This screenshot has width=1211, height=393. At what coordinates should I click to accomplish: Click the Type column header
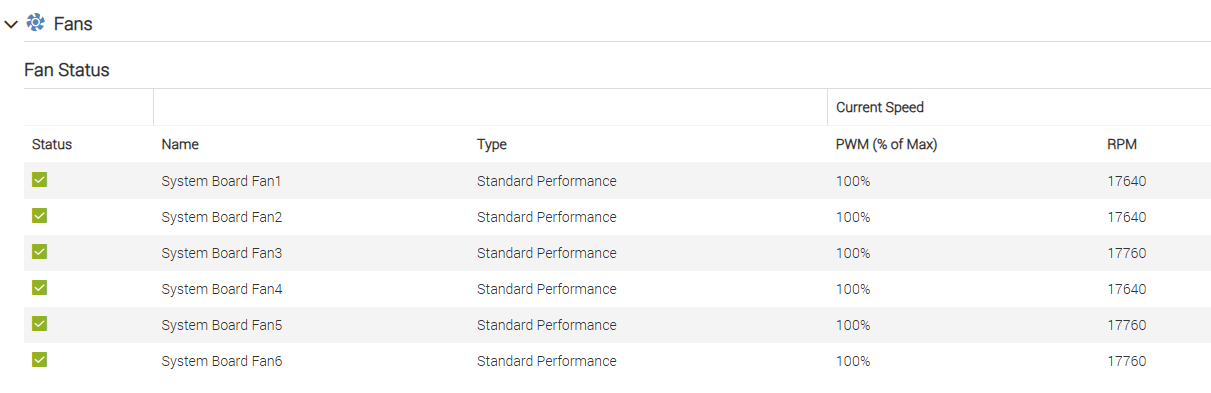tap(492, 144)
